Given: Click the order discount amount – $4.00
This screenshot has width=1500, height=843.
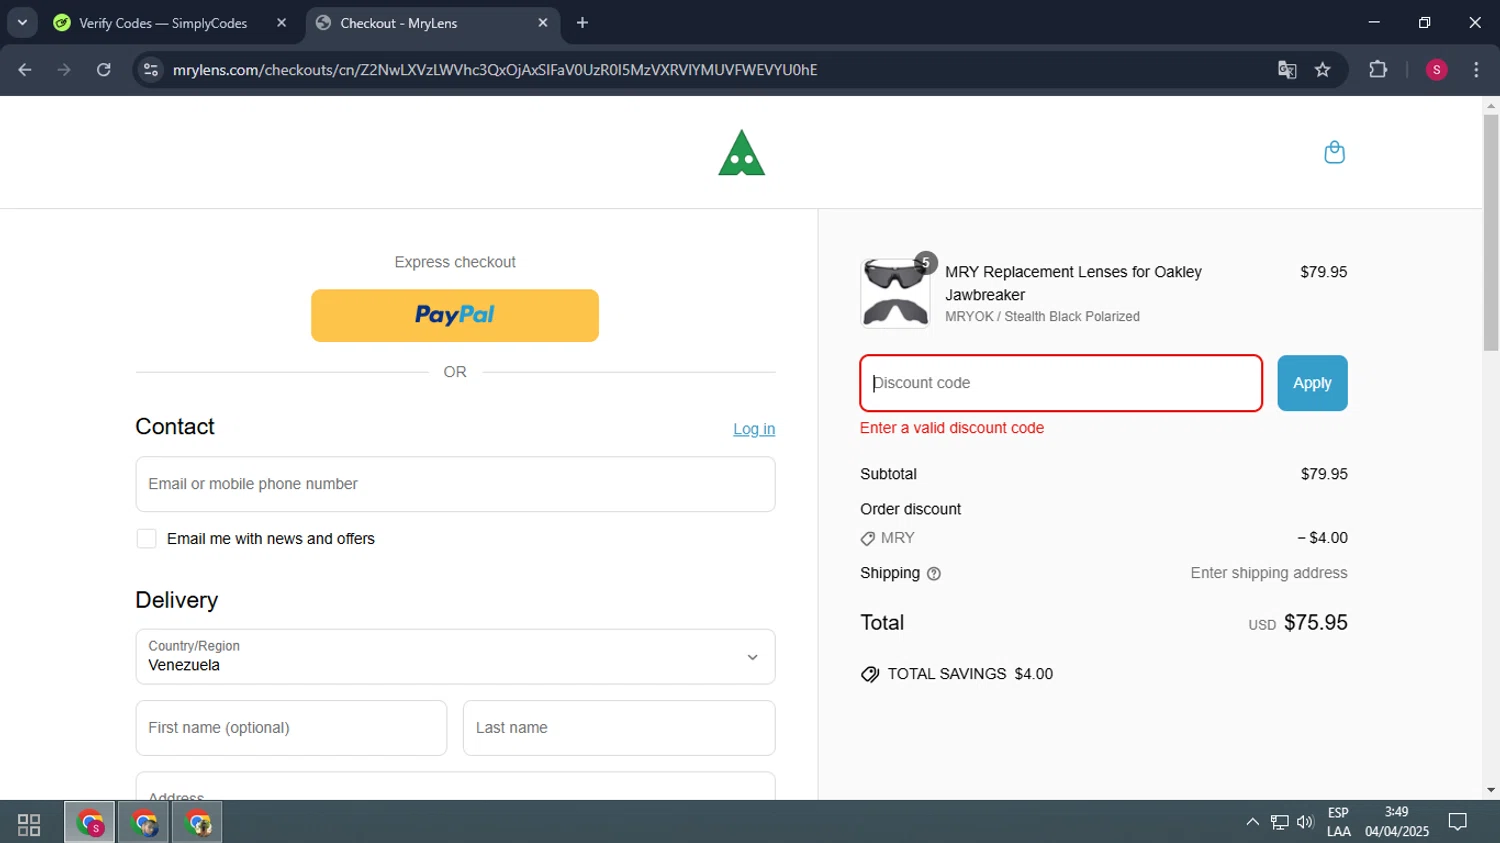Looking at the screenshot, I should tap(1322, 538).
